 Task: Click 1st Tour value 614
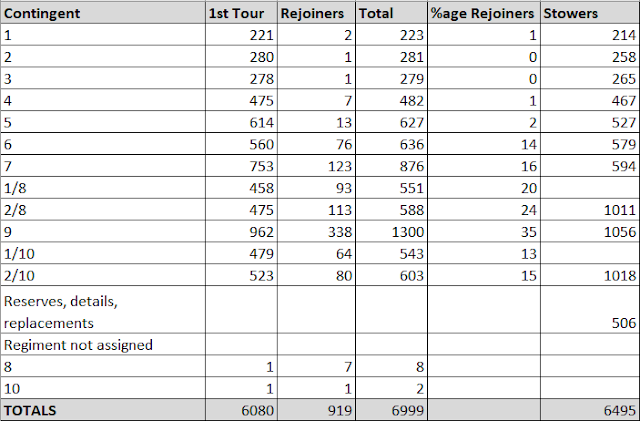262,123
